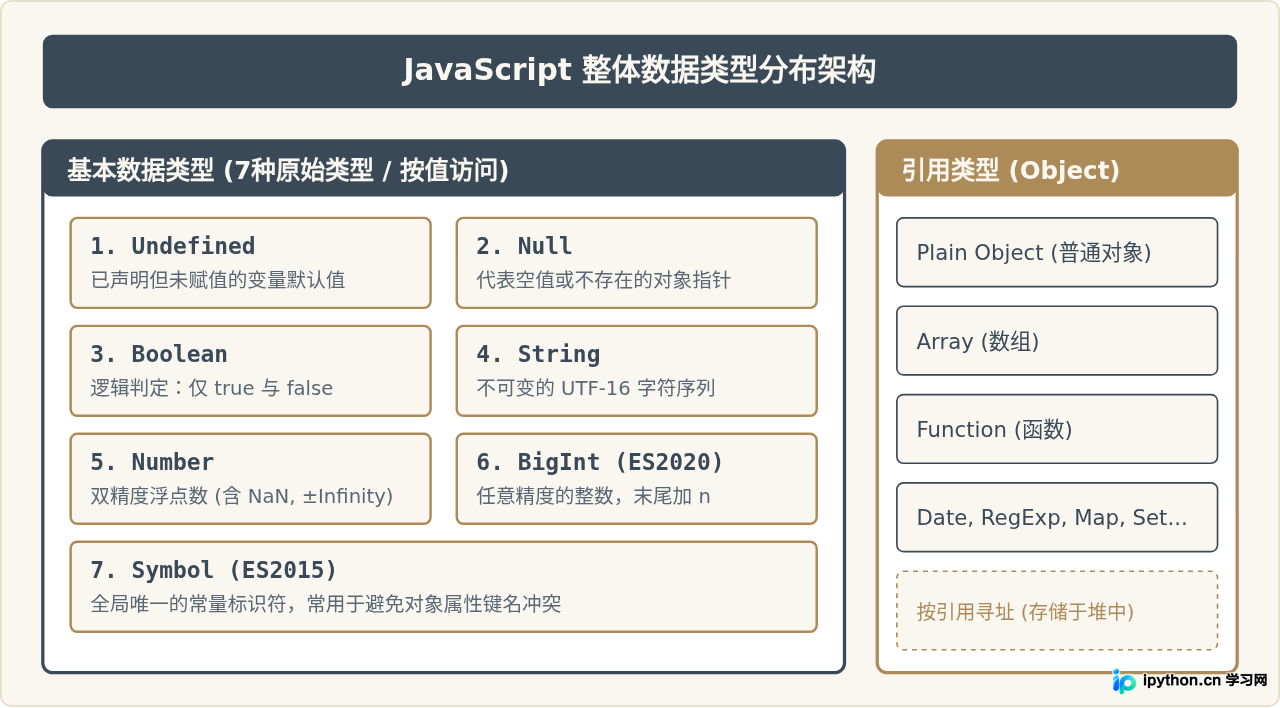Select the BigInt (ES2020) card

636,479
